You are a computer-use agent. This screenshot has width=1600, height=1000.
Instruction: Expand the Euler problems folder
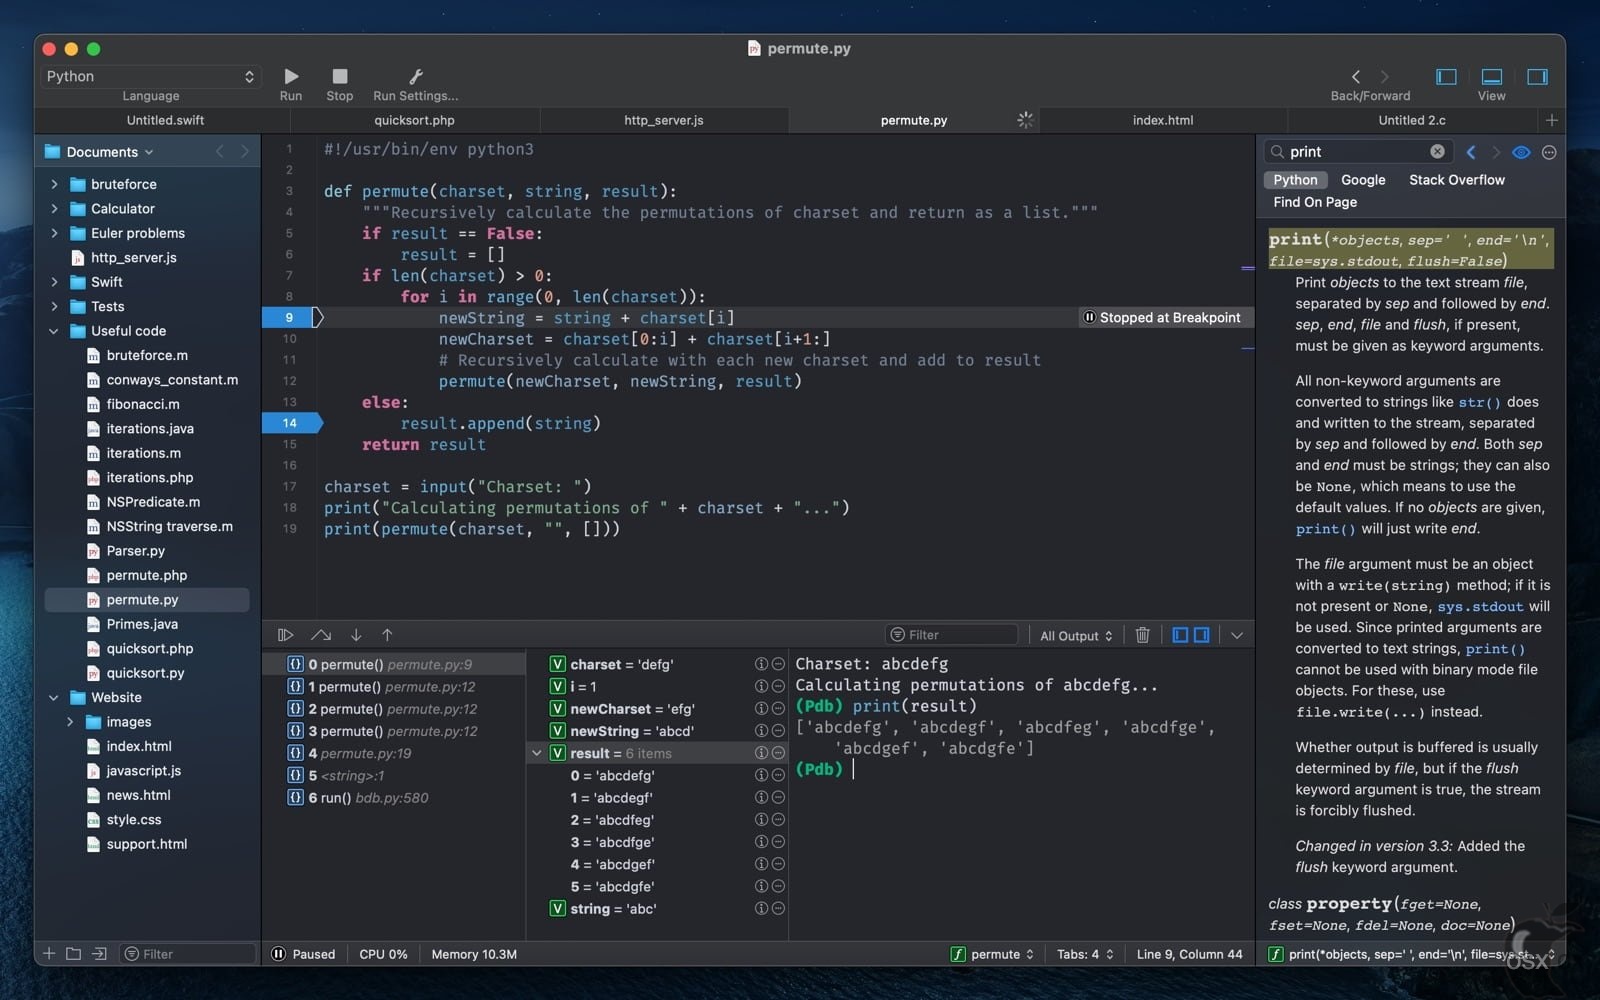[x=54, y=233]
